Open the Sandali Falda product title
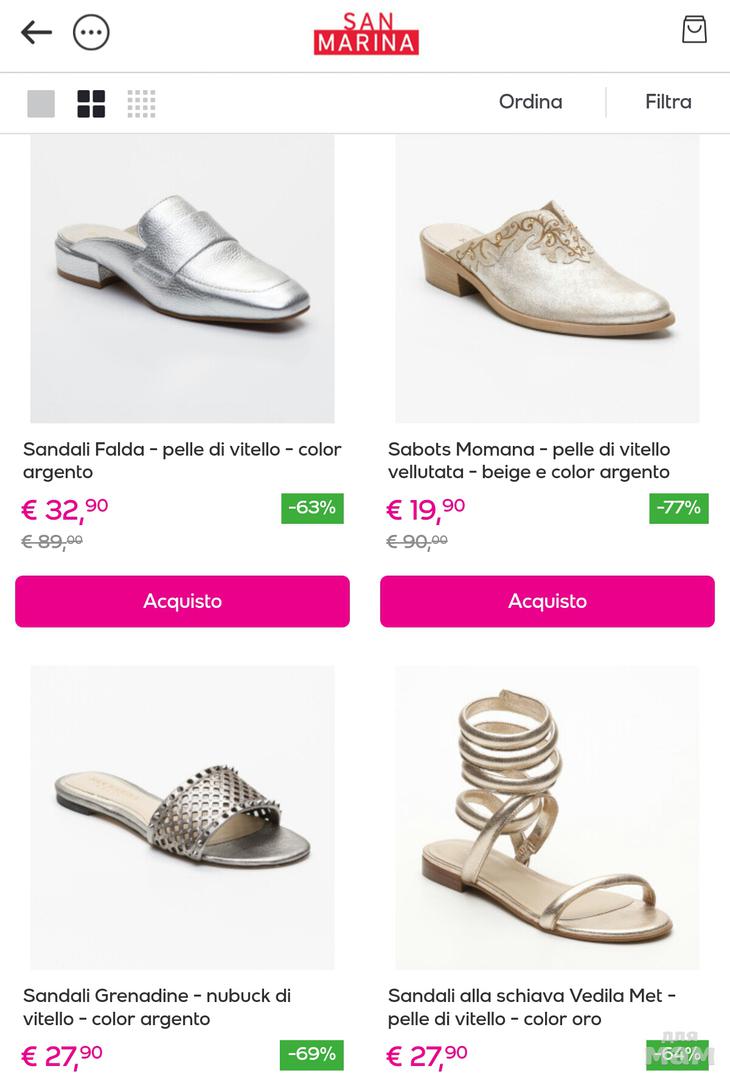 click(182, 461)
